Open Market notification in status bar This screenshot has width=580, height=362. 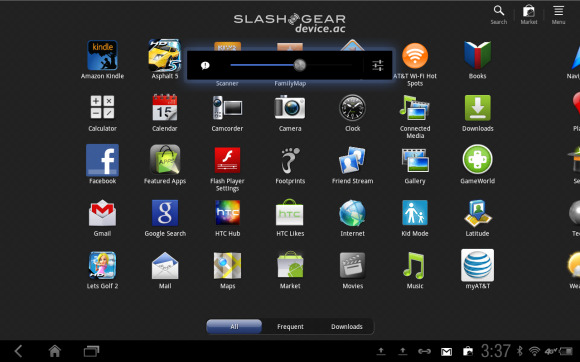468,351
